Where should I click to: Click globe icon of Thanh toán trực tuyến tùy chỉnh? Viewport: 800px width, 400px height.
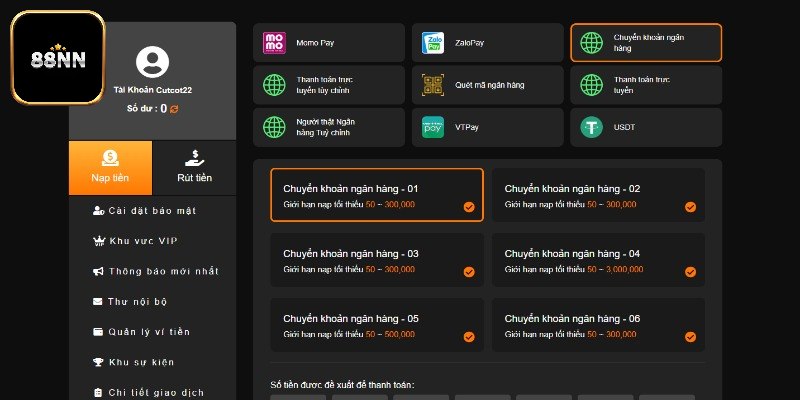(x=274, y=85)
